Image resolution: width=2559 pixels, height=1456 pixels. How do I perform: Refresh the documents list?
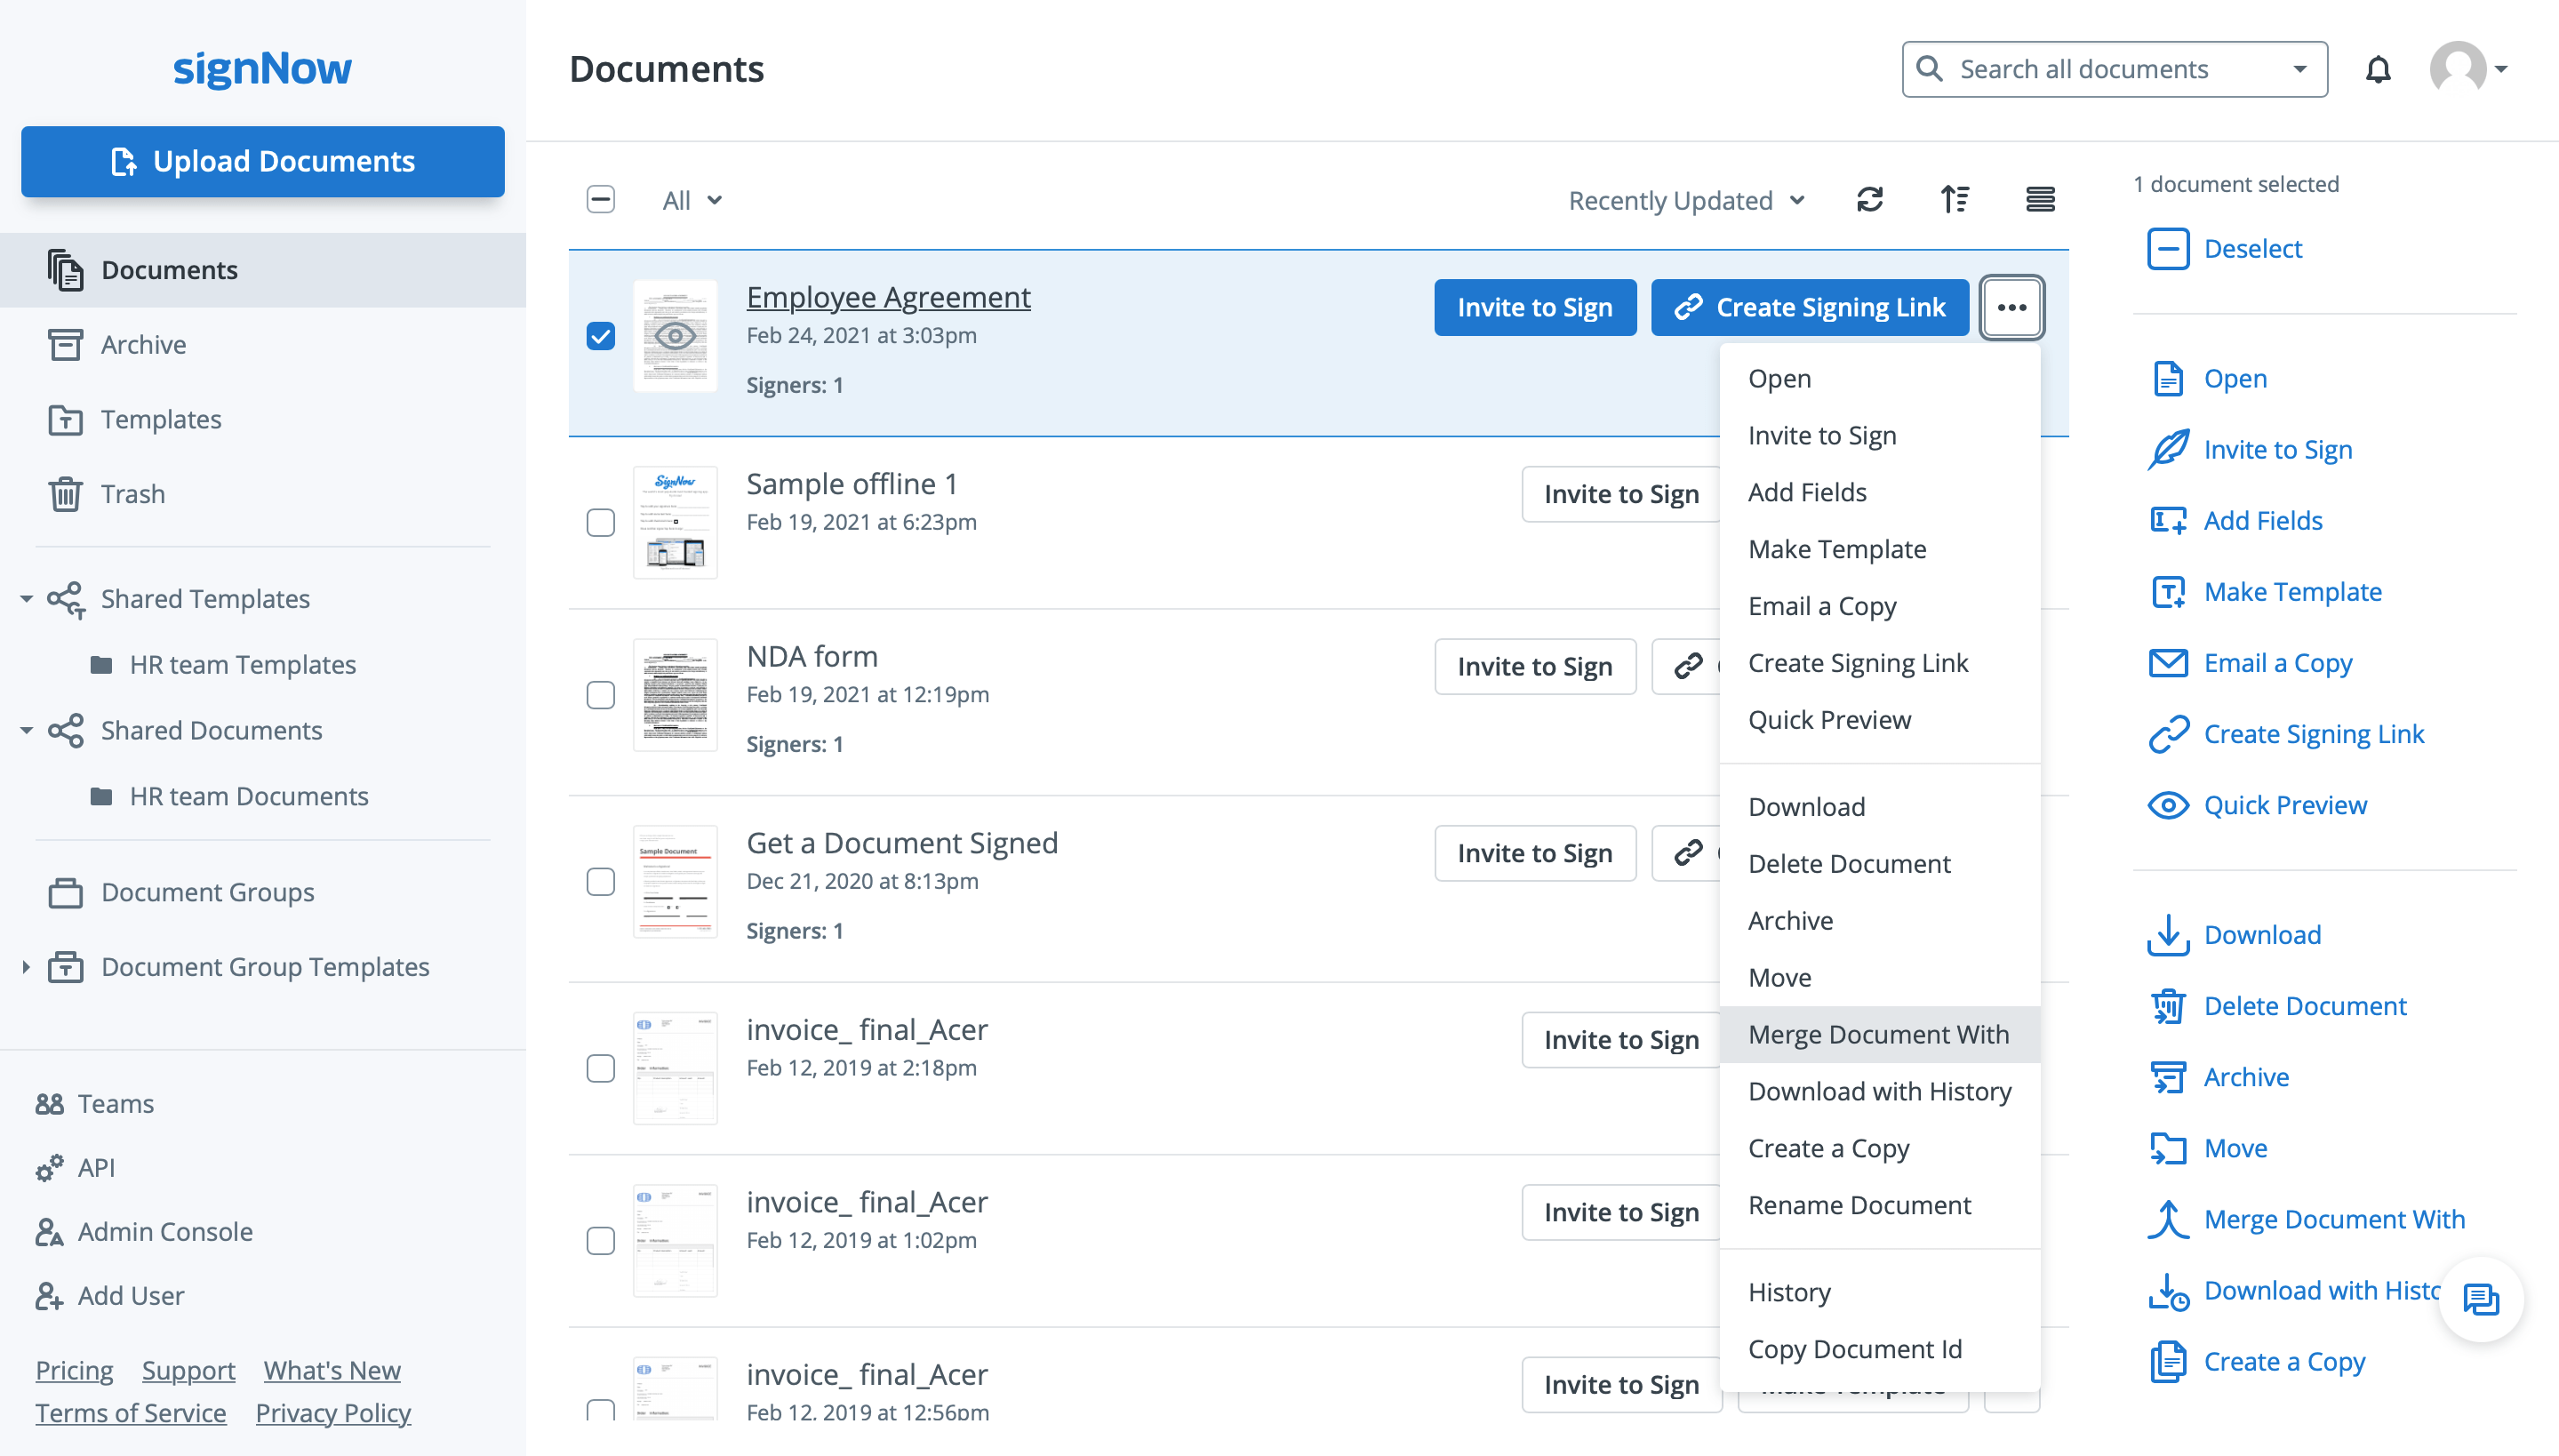pyautogui.click(x=1870, y=200)
